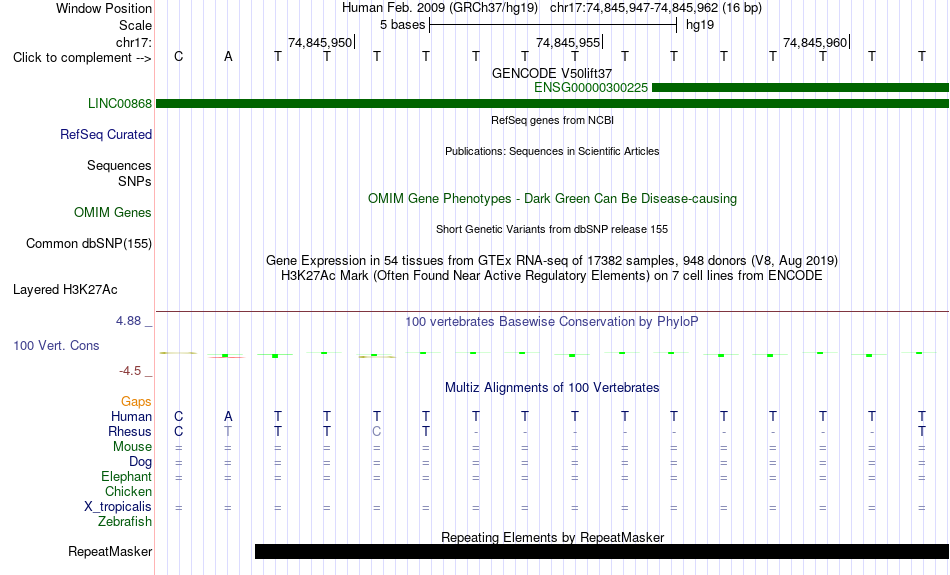The height and width of the screenshot is (575, 950).
Task: Click '100 vertebrates Basewise Conservation by PhyloP' title
Action: (552, 322)
